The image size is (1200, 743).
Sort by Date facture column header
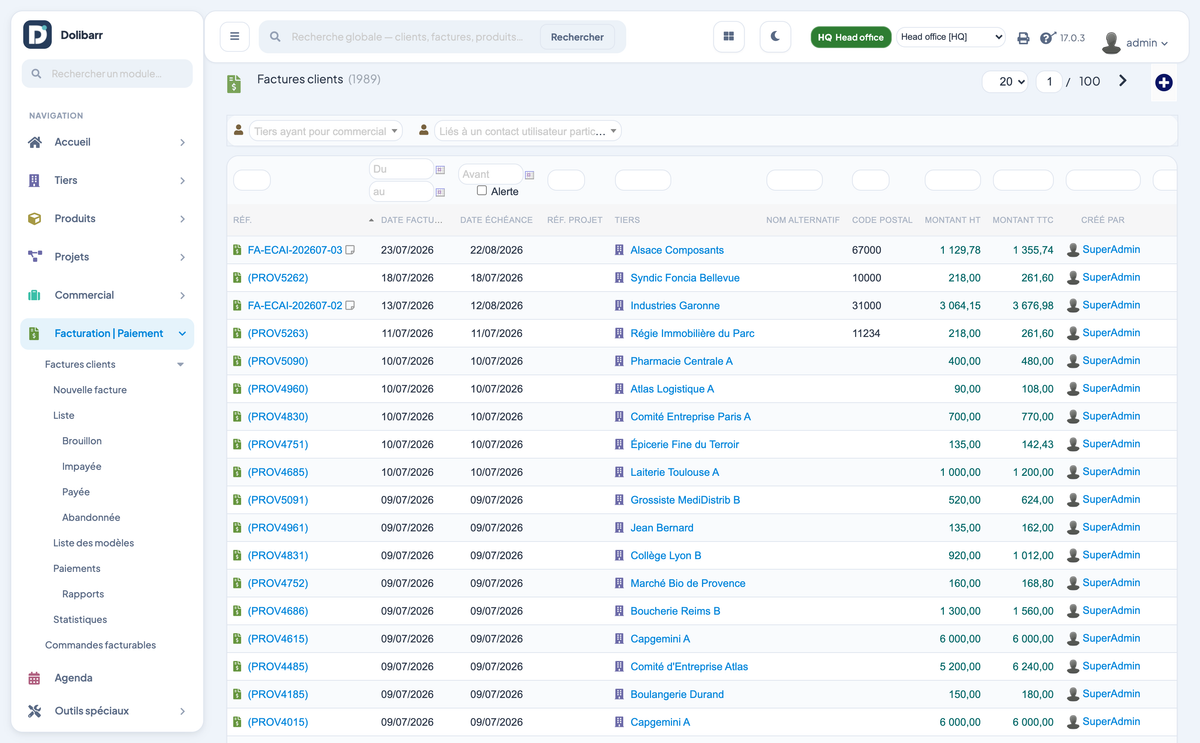411,220
